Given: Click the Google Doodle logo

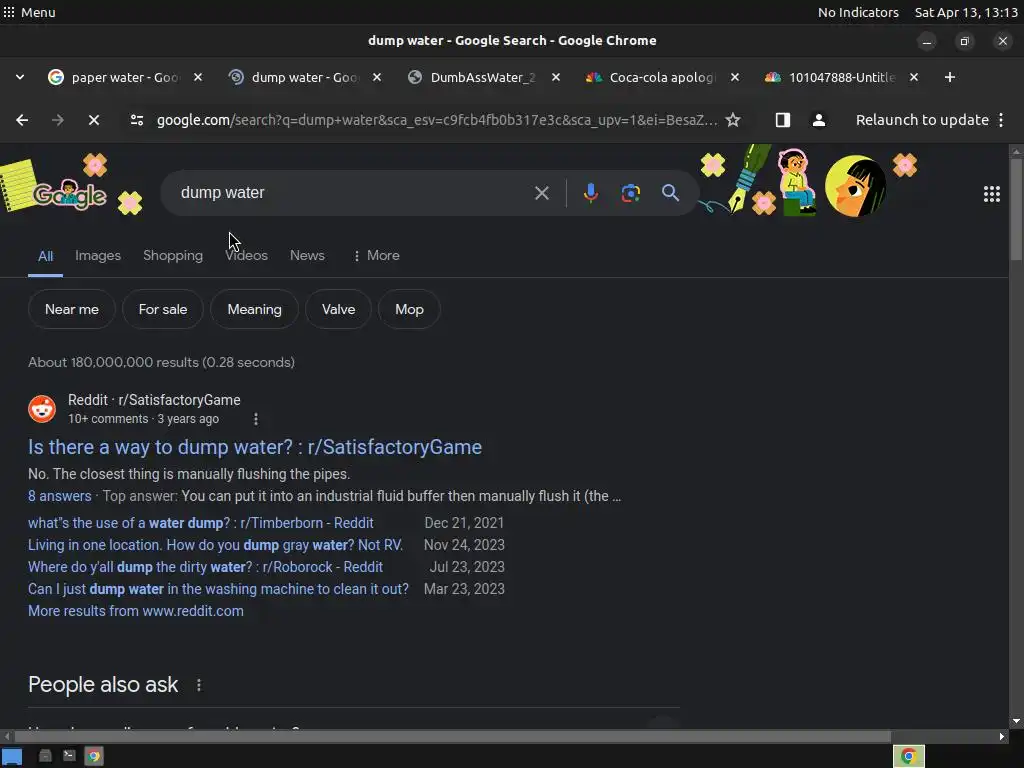Looking at the screenshot, I should (69, 194).
